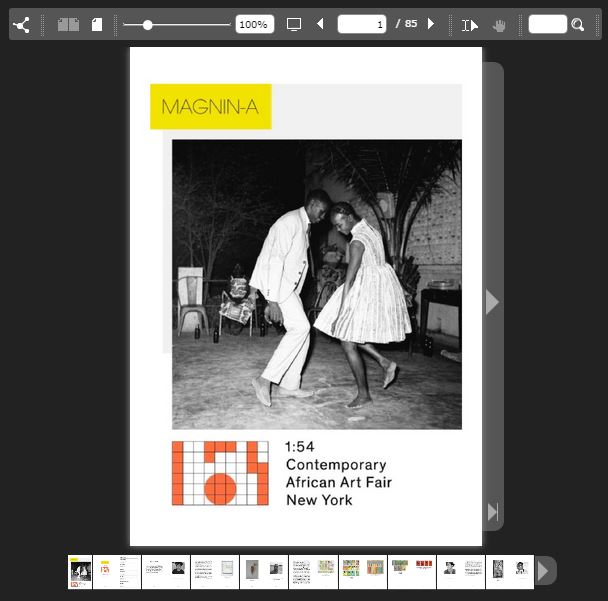Image resolution: width=608 pixels, height=601 pixels.
Task: Click the share icon in the toolbar
Action: 21,25
